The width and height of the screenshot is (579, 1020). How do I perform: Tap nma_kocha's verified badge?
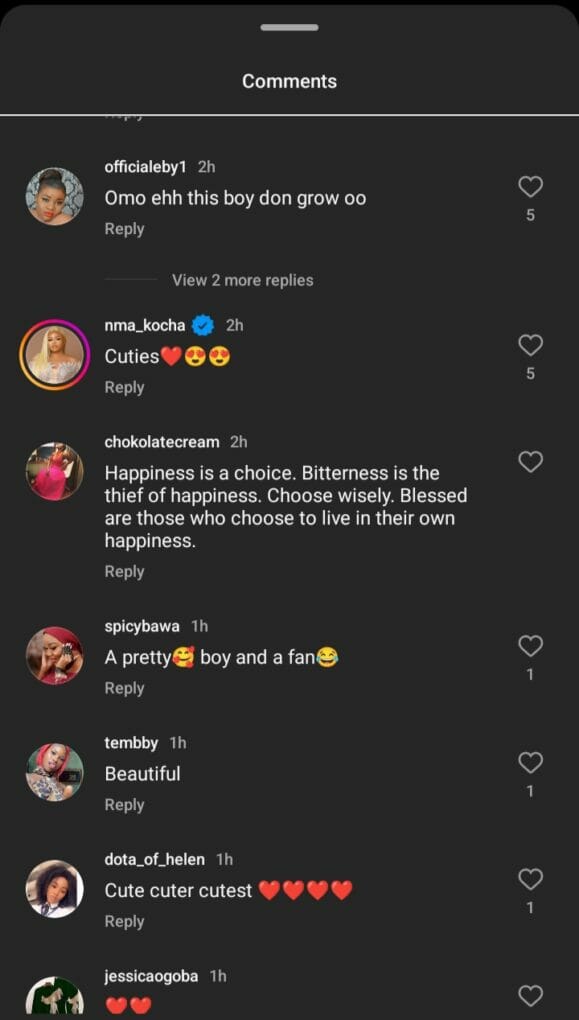coord(204,324)
